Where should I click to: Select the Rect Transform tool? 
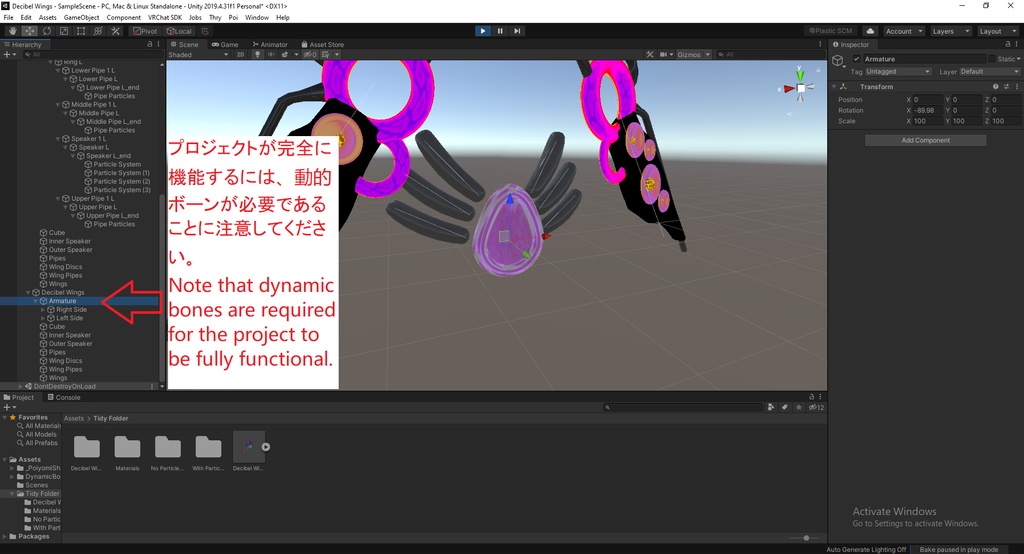click(80, 31)
